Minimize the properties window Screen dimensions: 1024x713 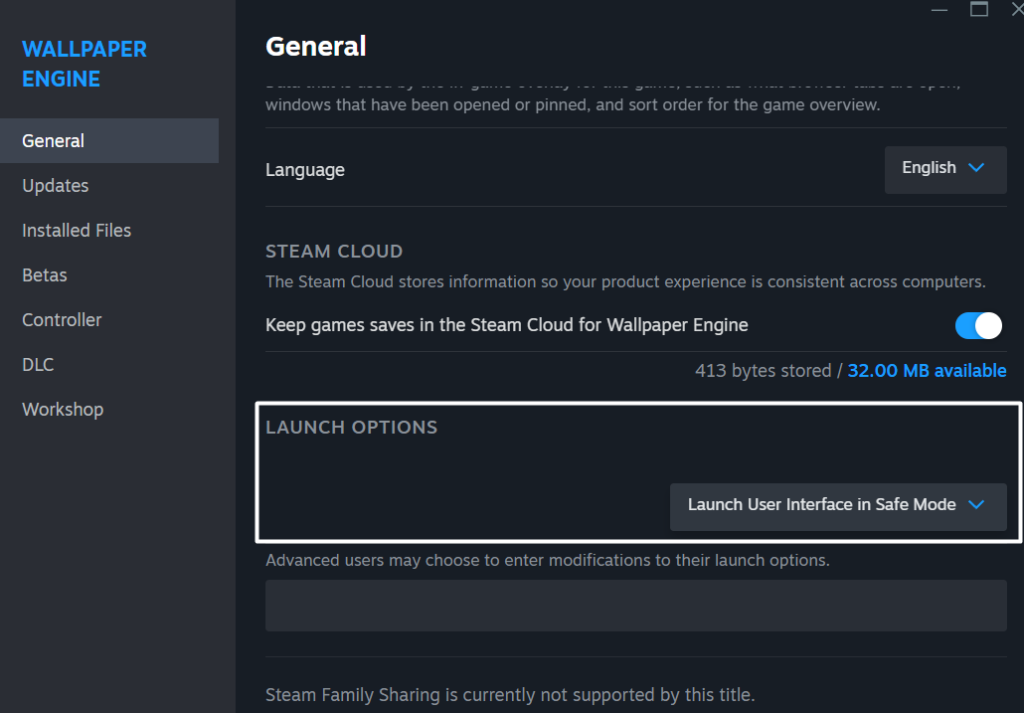coord(938,9)
